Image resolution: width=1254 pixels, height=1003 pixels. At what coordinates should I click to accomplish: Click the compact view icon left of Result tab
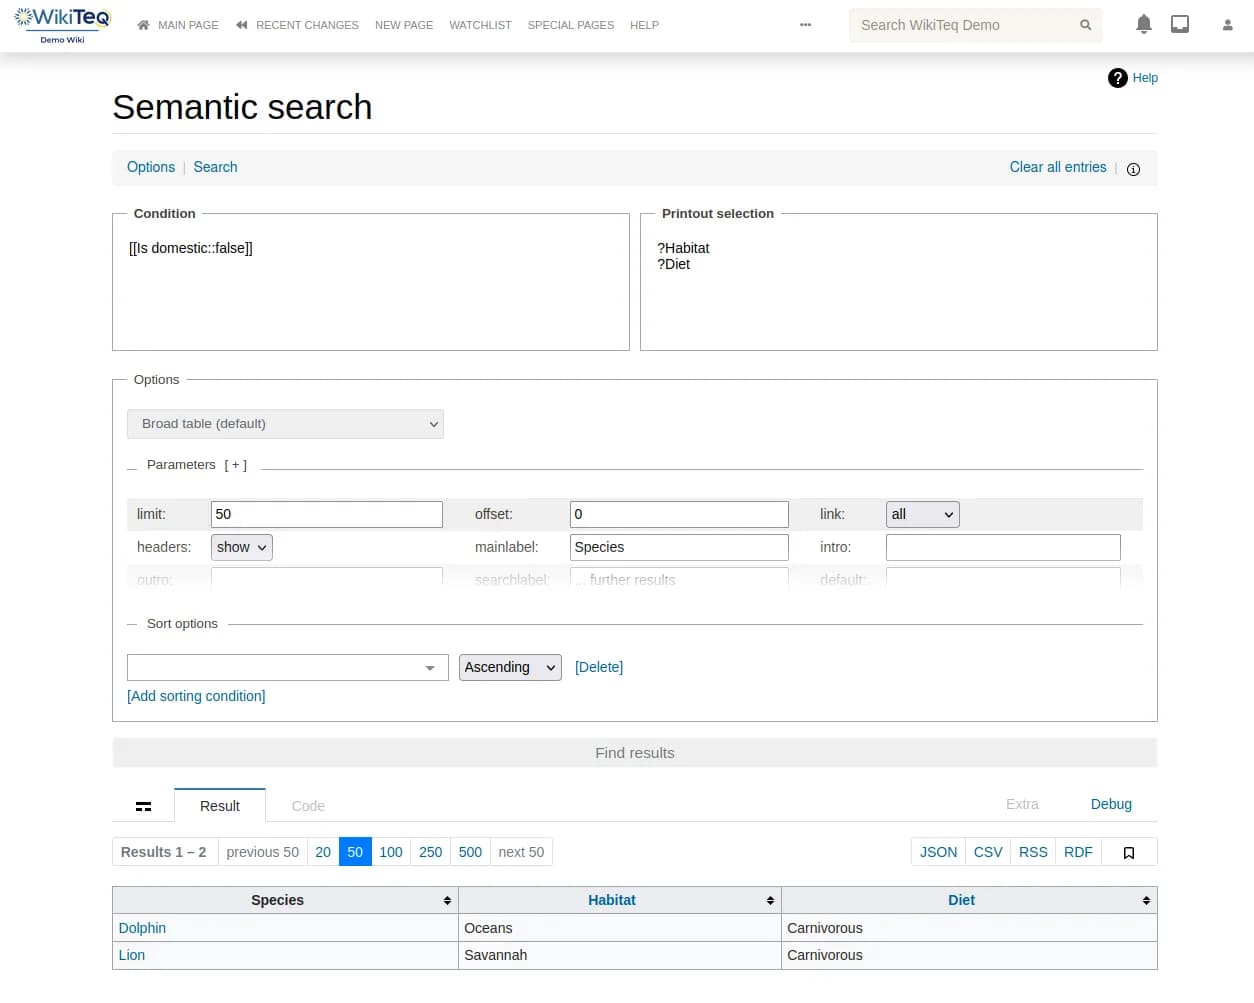point(143,805)
